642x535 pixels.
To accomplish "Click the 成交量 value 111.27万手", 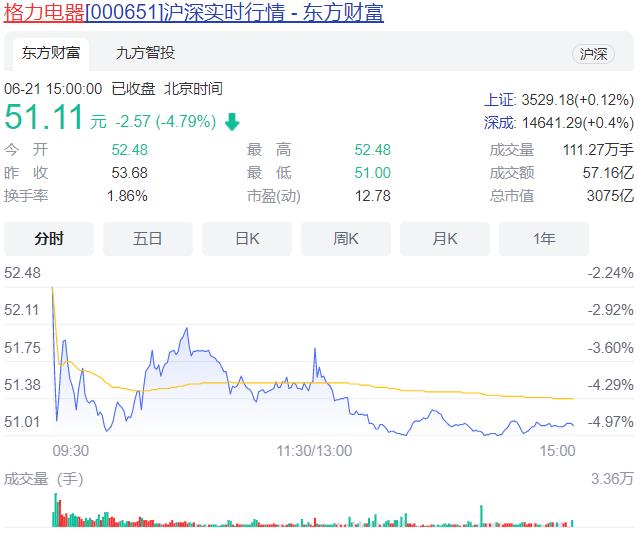I will 598,150.
